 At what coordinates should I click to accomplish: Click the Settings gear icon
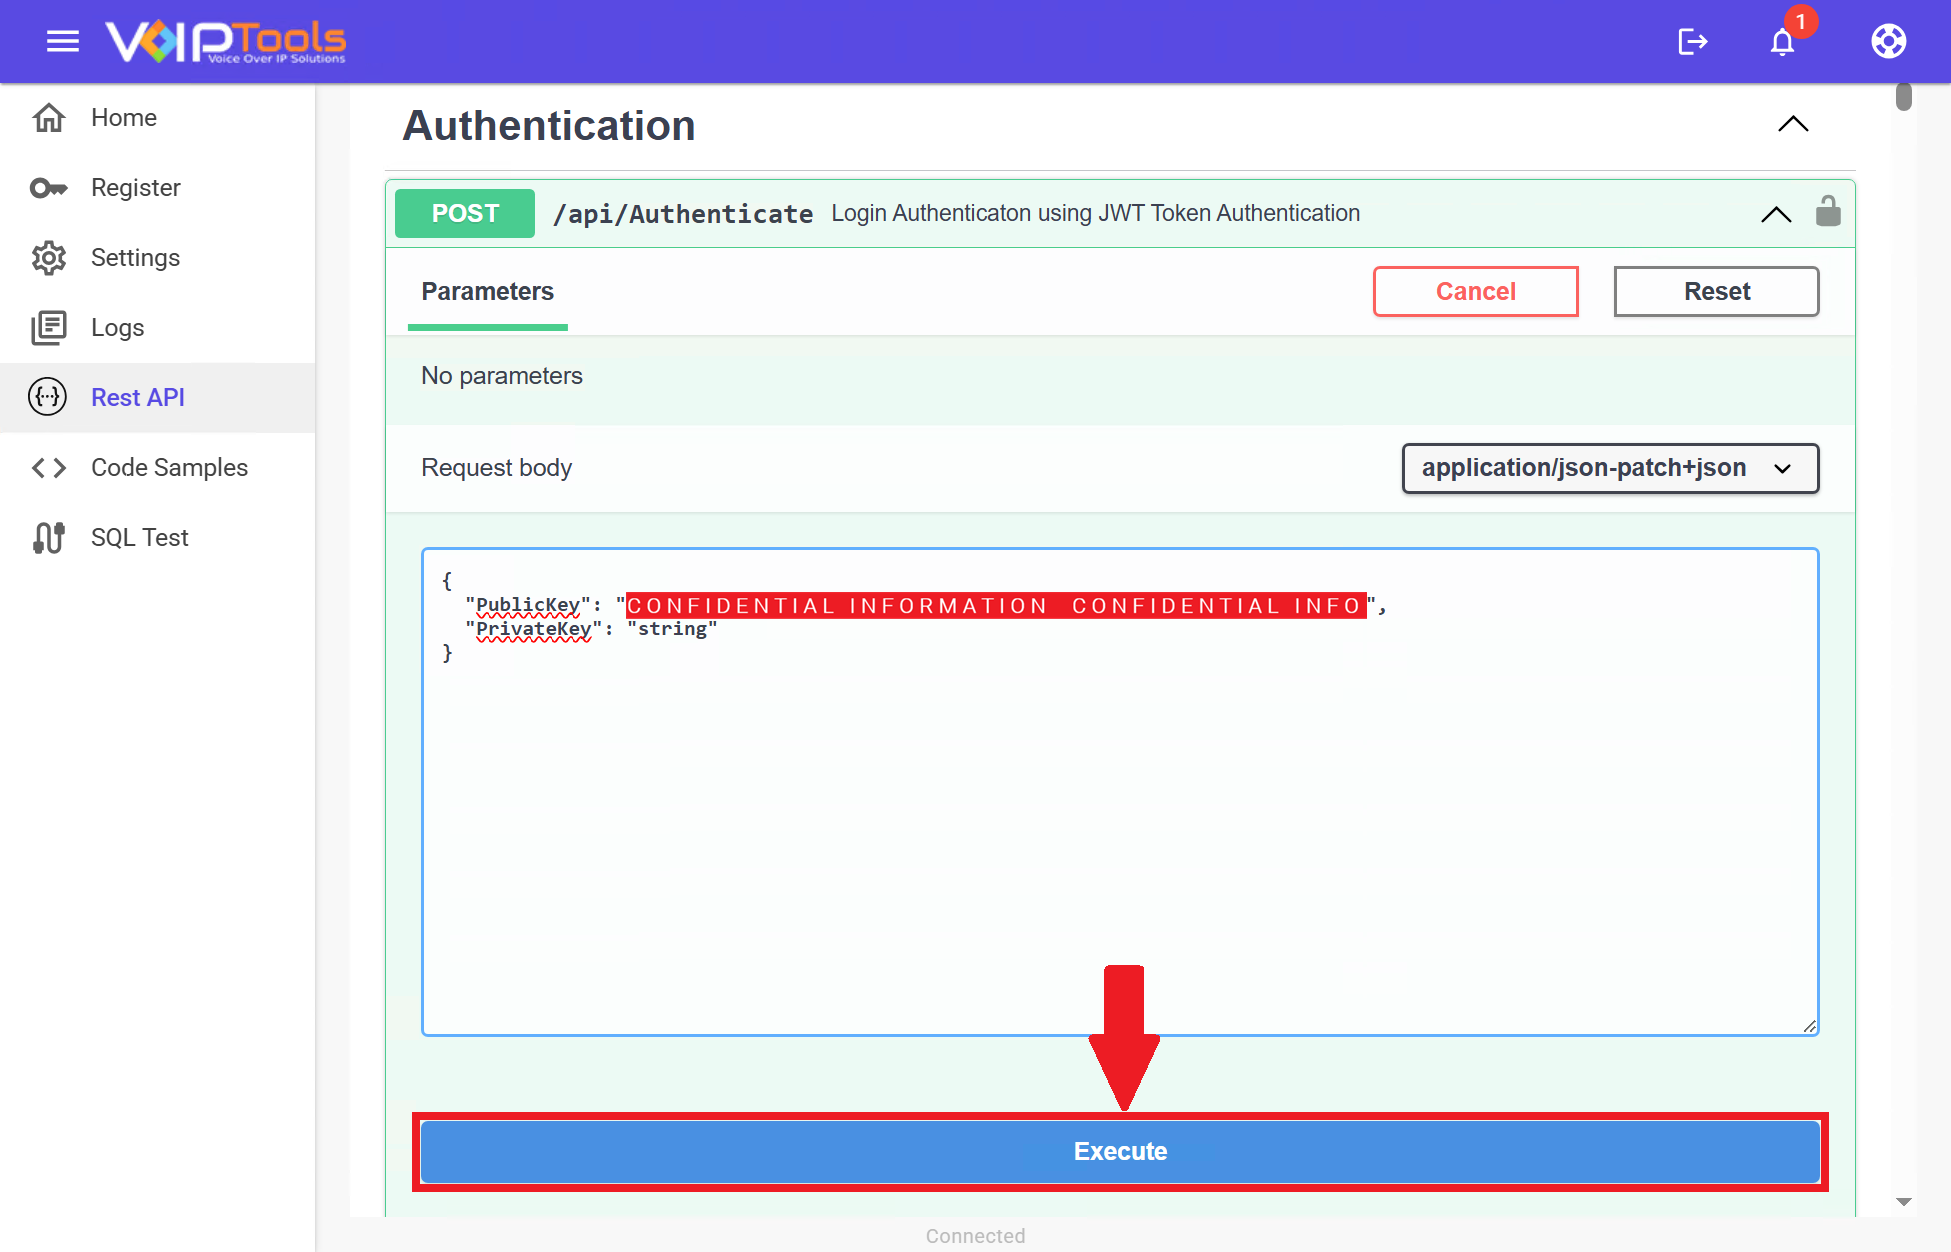click(x=48, y=258)
